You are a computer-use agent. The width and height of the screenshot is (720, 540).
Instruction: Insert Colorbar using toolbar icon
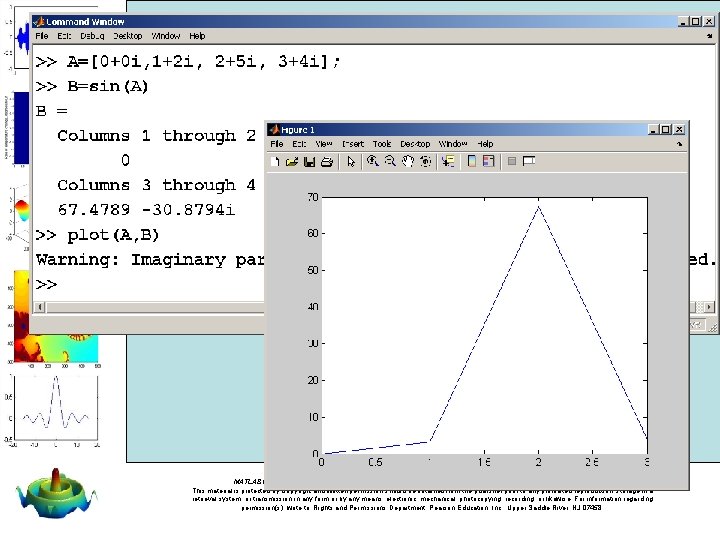[x=472, y=161]
